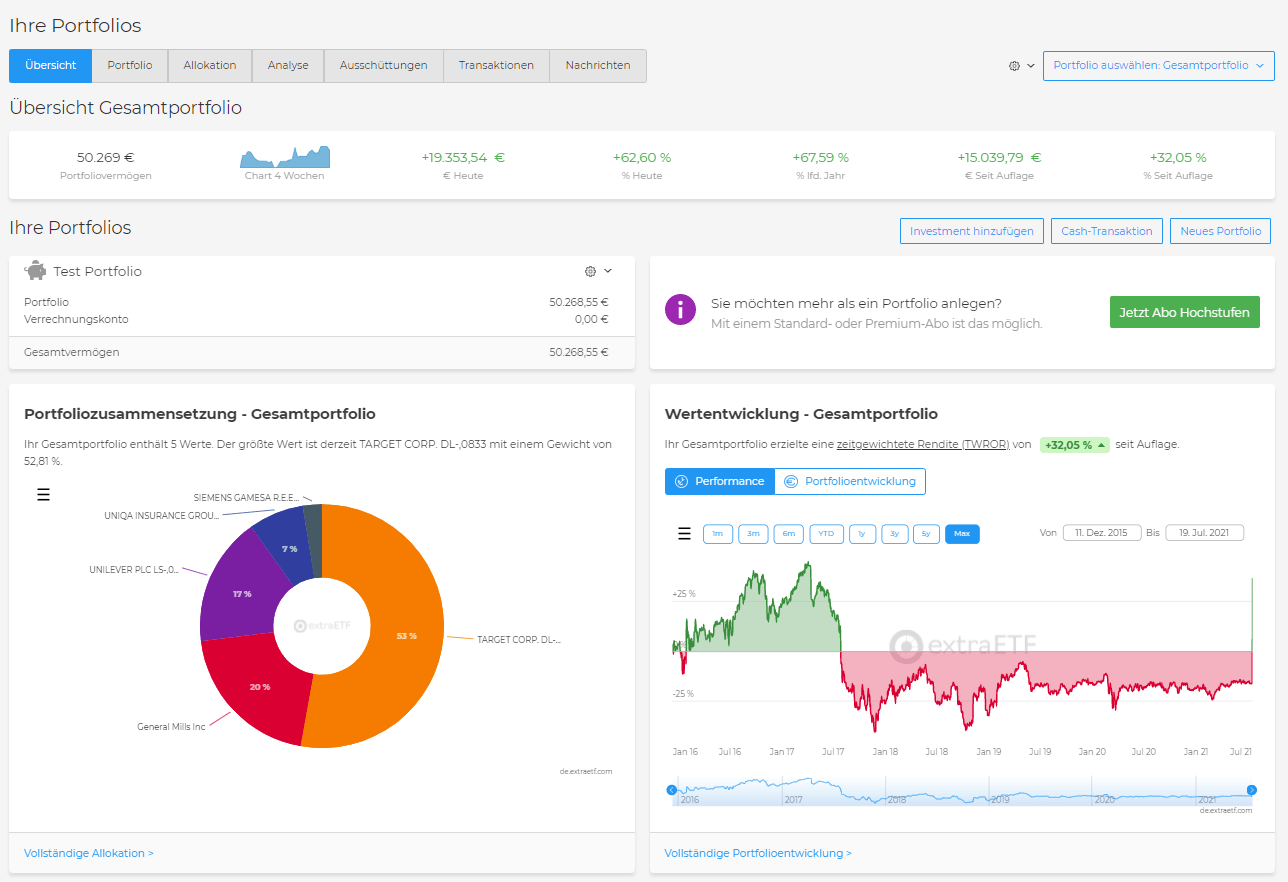Click the TARGET CORP. DL-... pie label
The width and height of the screenshot is (1288, 882).
[519, 639]
